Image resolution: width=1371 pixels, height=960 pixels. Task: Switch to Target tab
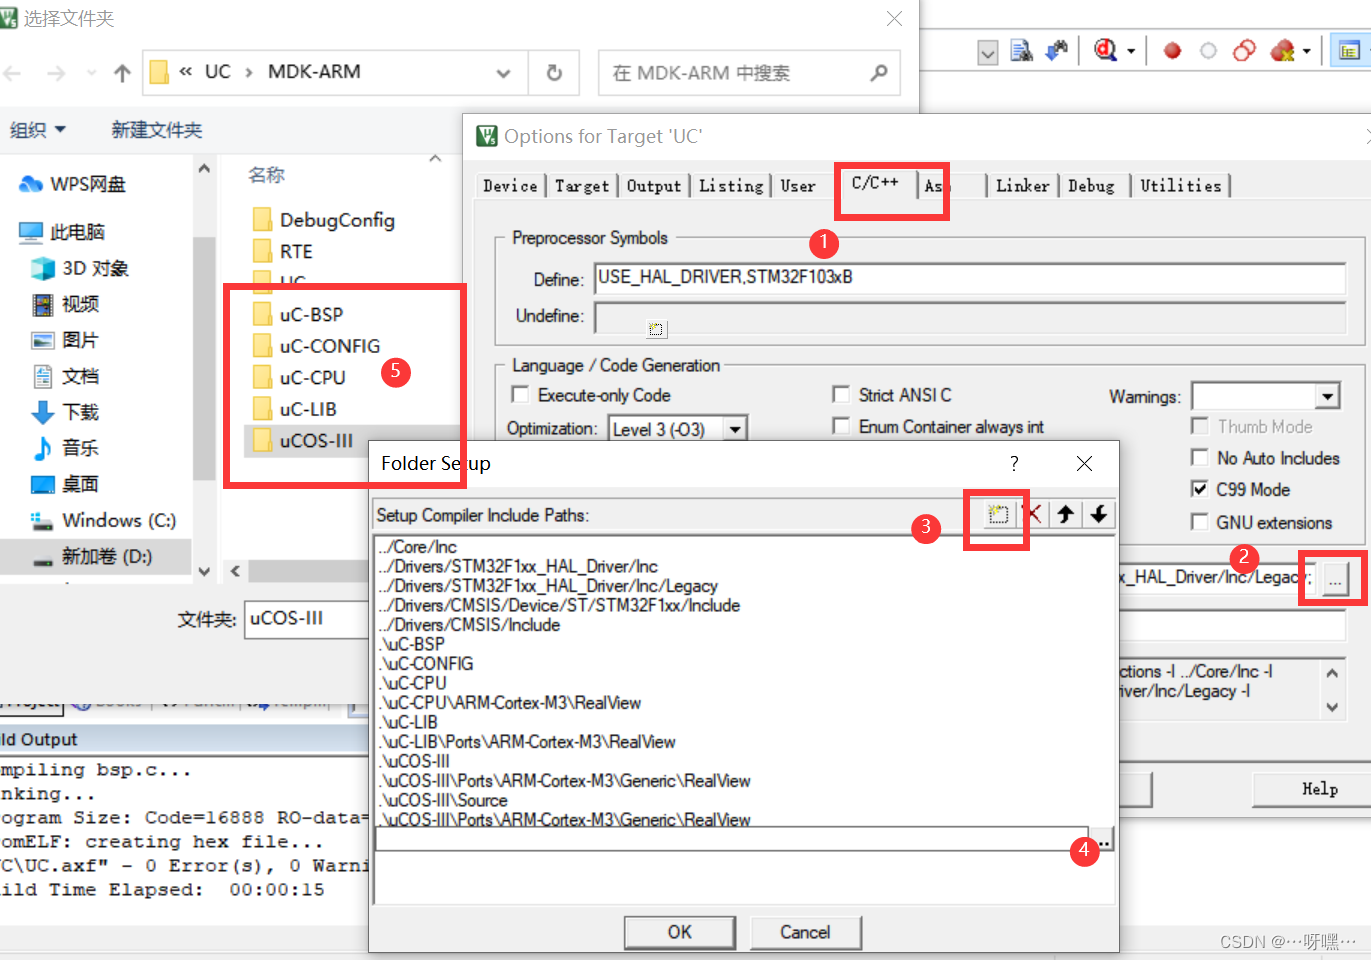pyautogui.click(x=582, y=186)
